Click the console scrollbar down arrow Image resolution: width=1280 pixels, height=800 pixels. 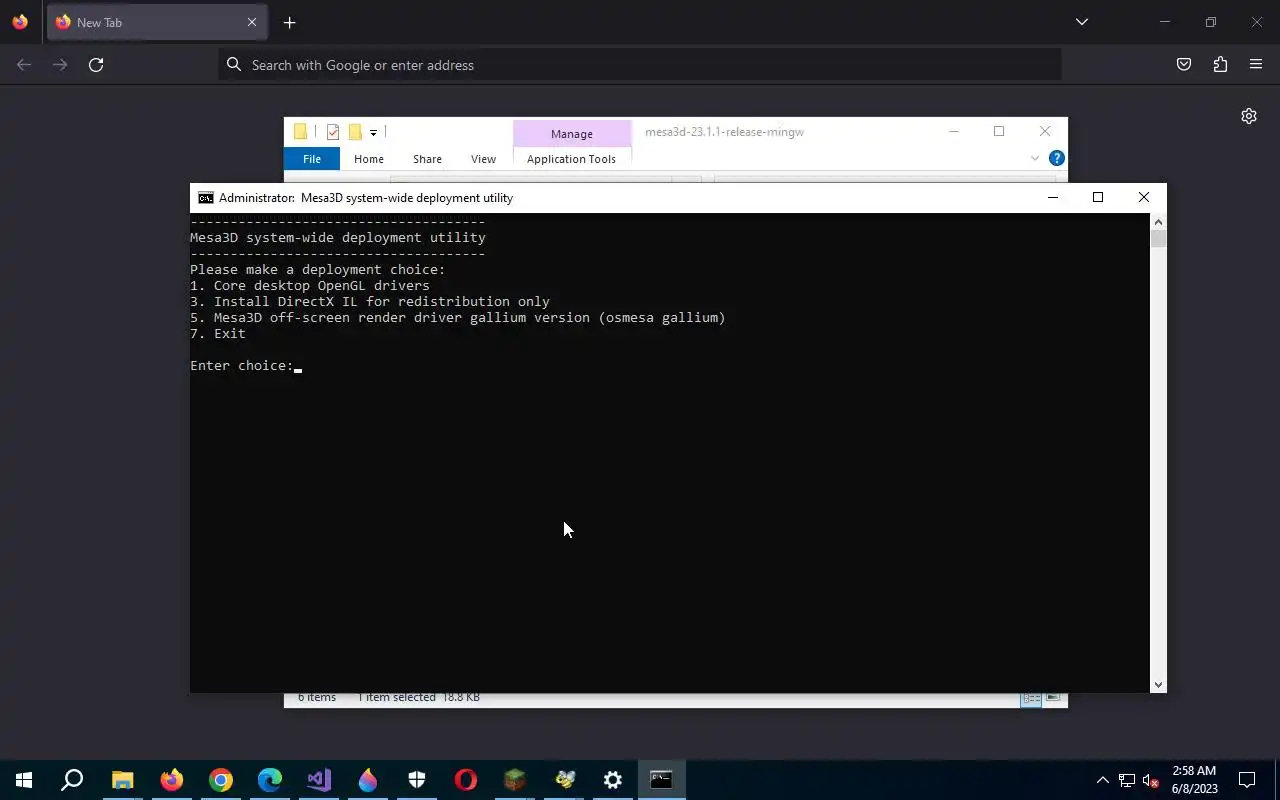pos(1158,685)
